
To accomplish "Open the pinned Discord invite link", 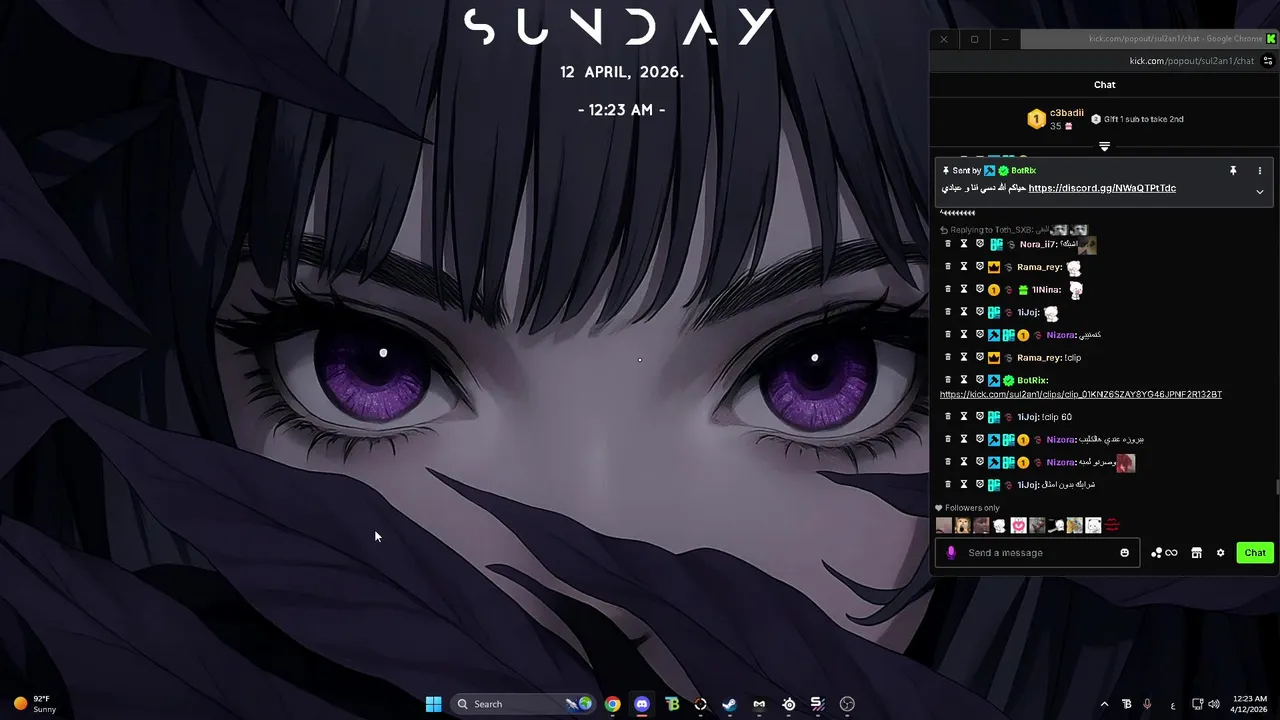I will 1102,188.
